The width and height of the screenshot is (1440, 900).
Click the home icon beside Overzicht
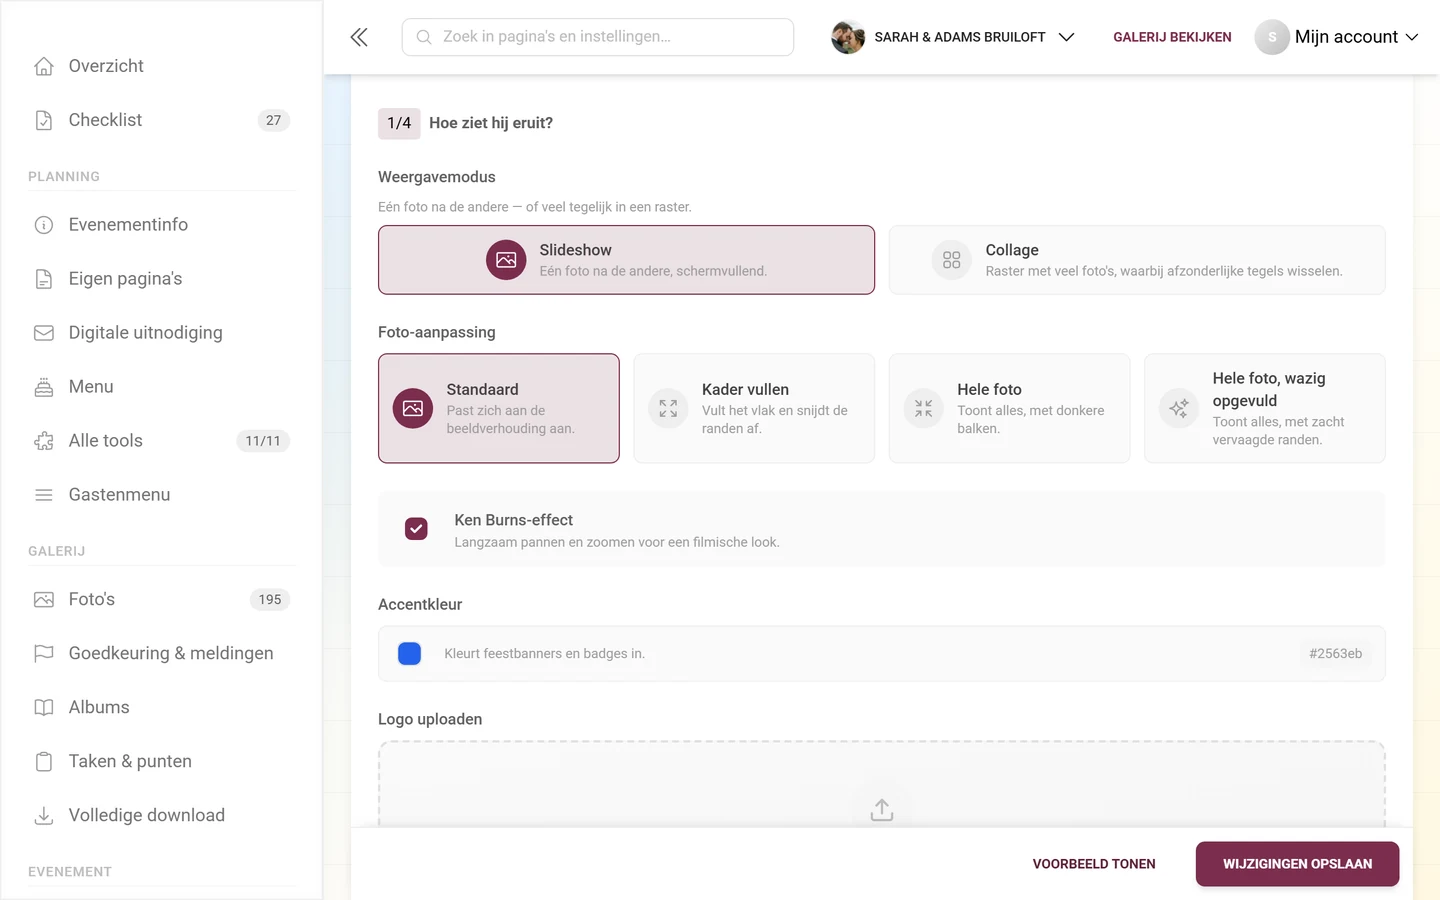click(44, 66)
